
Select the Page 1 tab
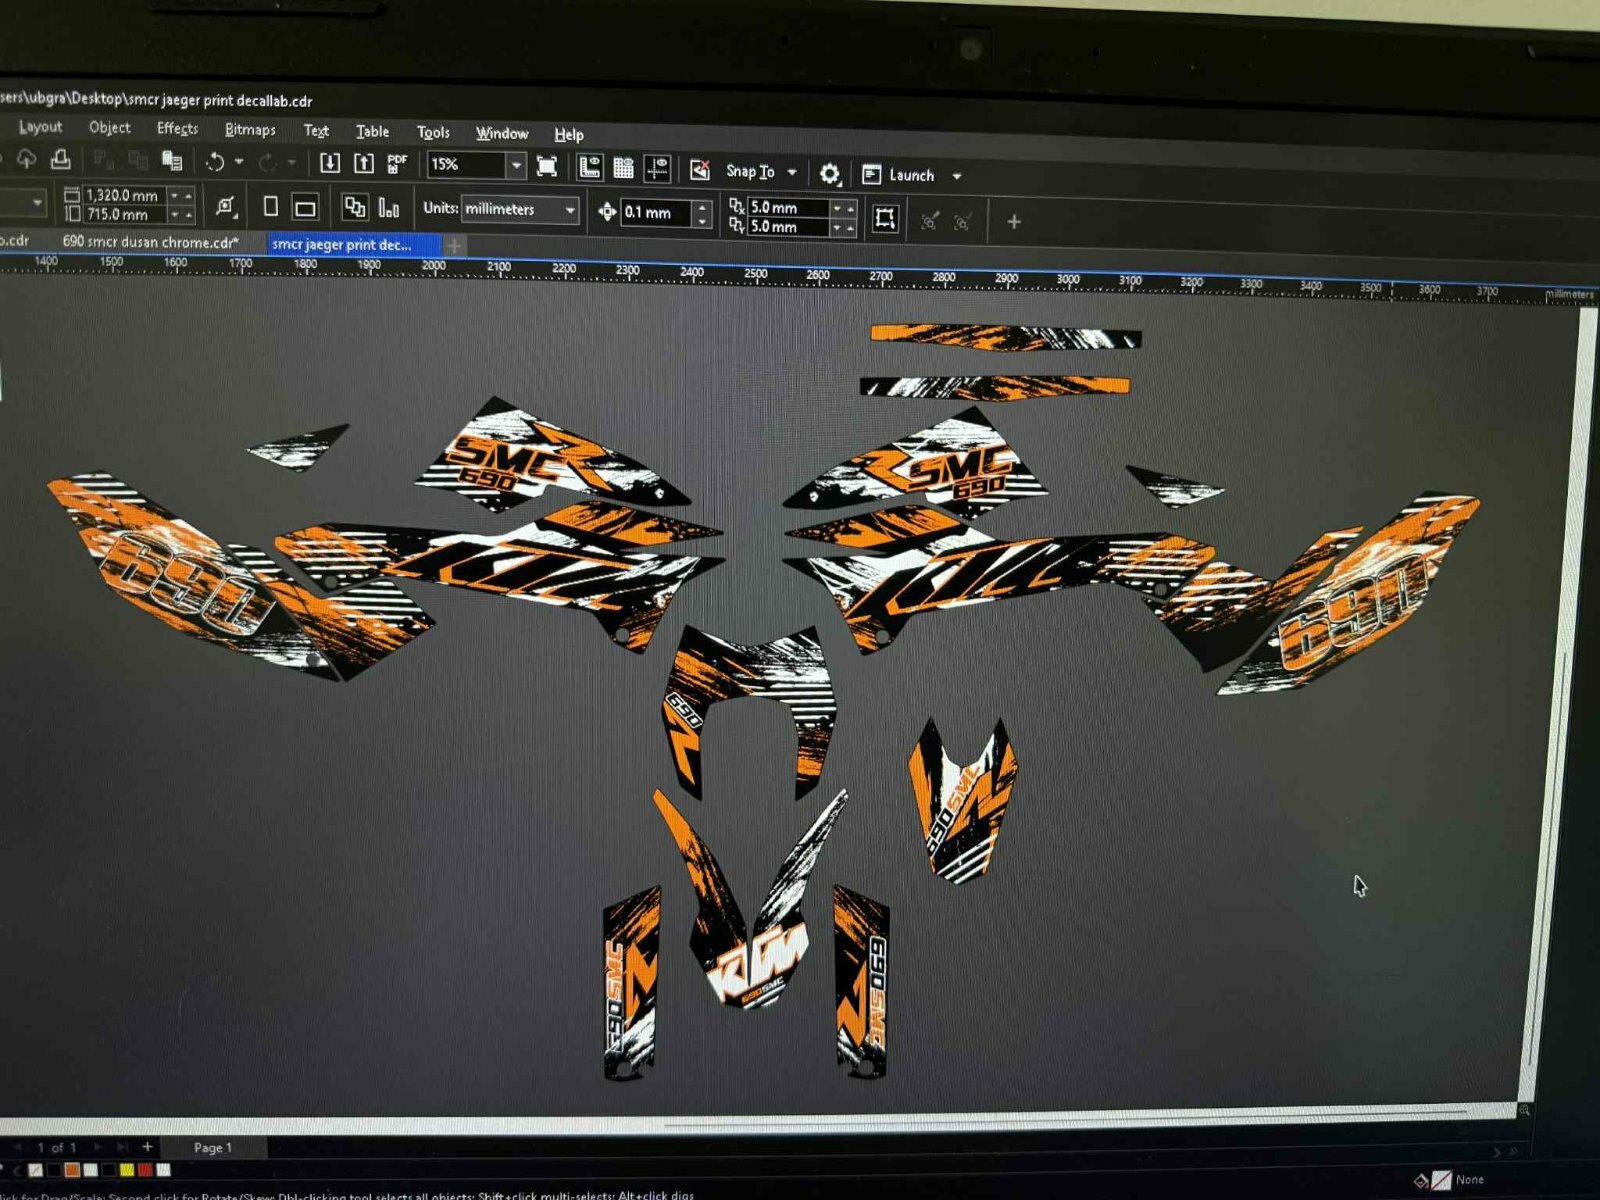pyautogui.click(x=212, y=1147)
